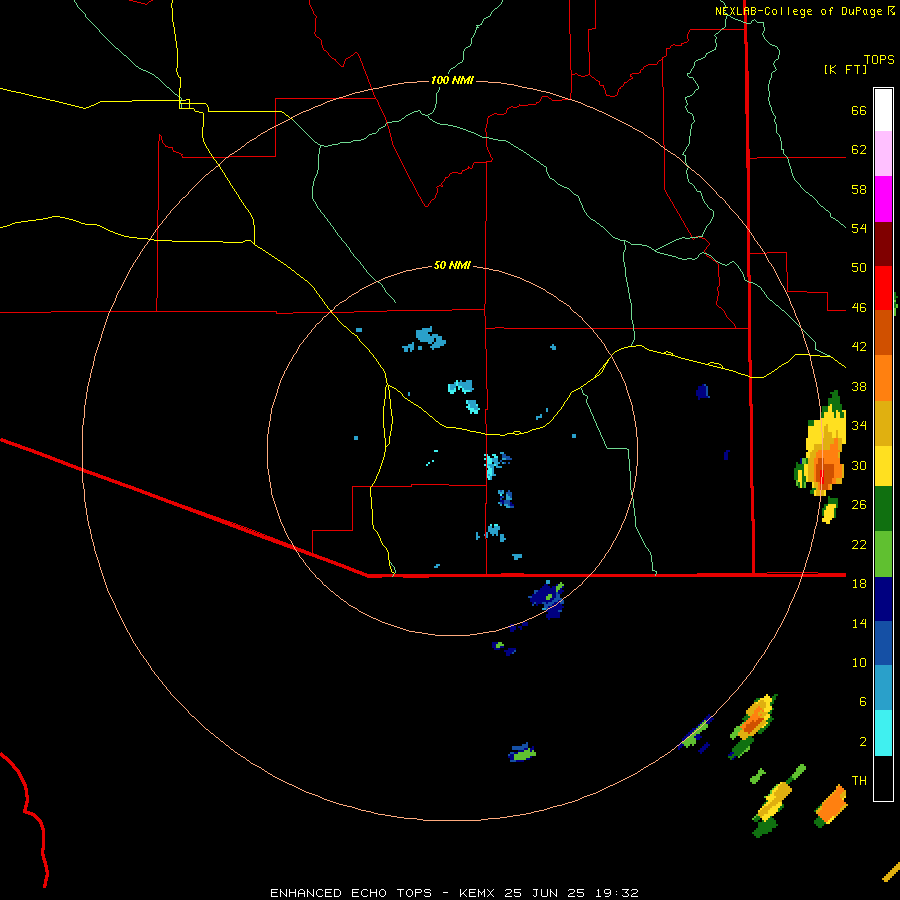This screenshot has width=900, height=900.
Task: Click the 'TH' legend scale label
Action: pos(859,781)
